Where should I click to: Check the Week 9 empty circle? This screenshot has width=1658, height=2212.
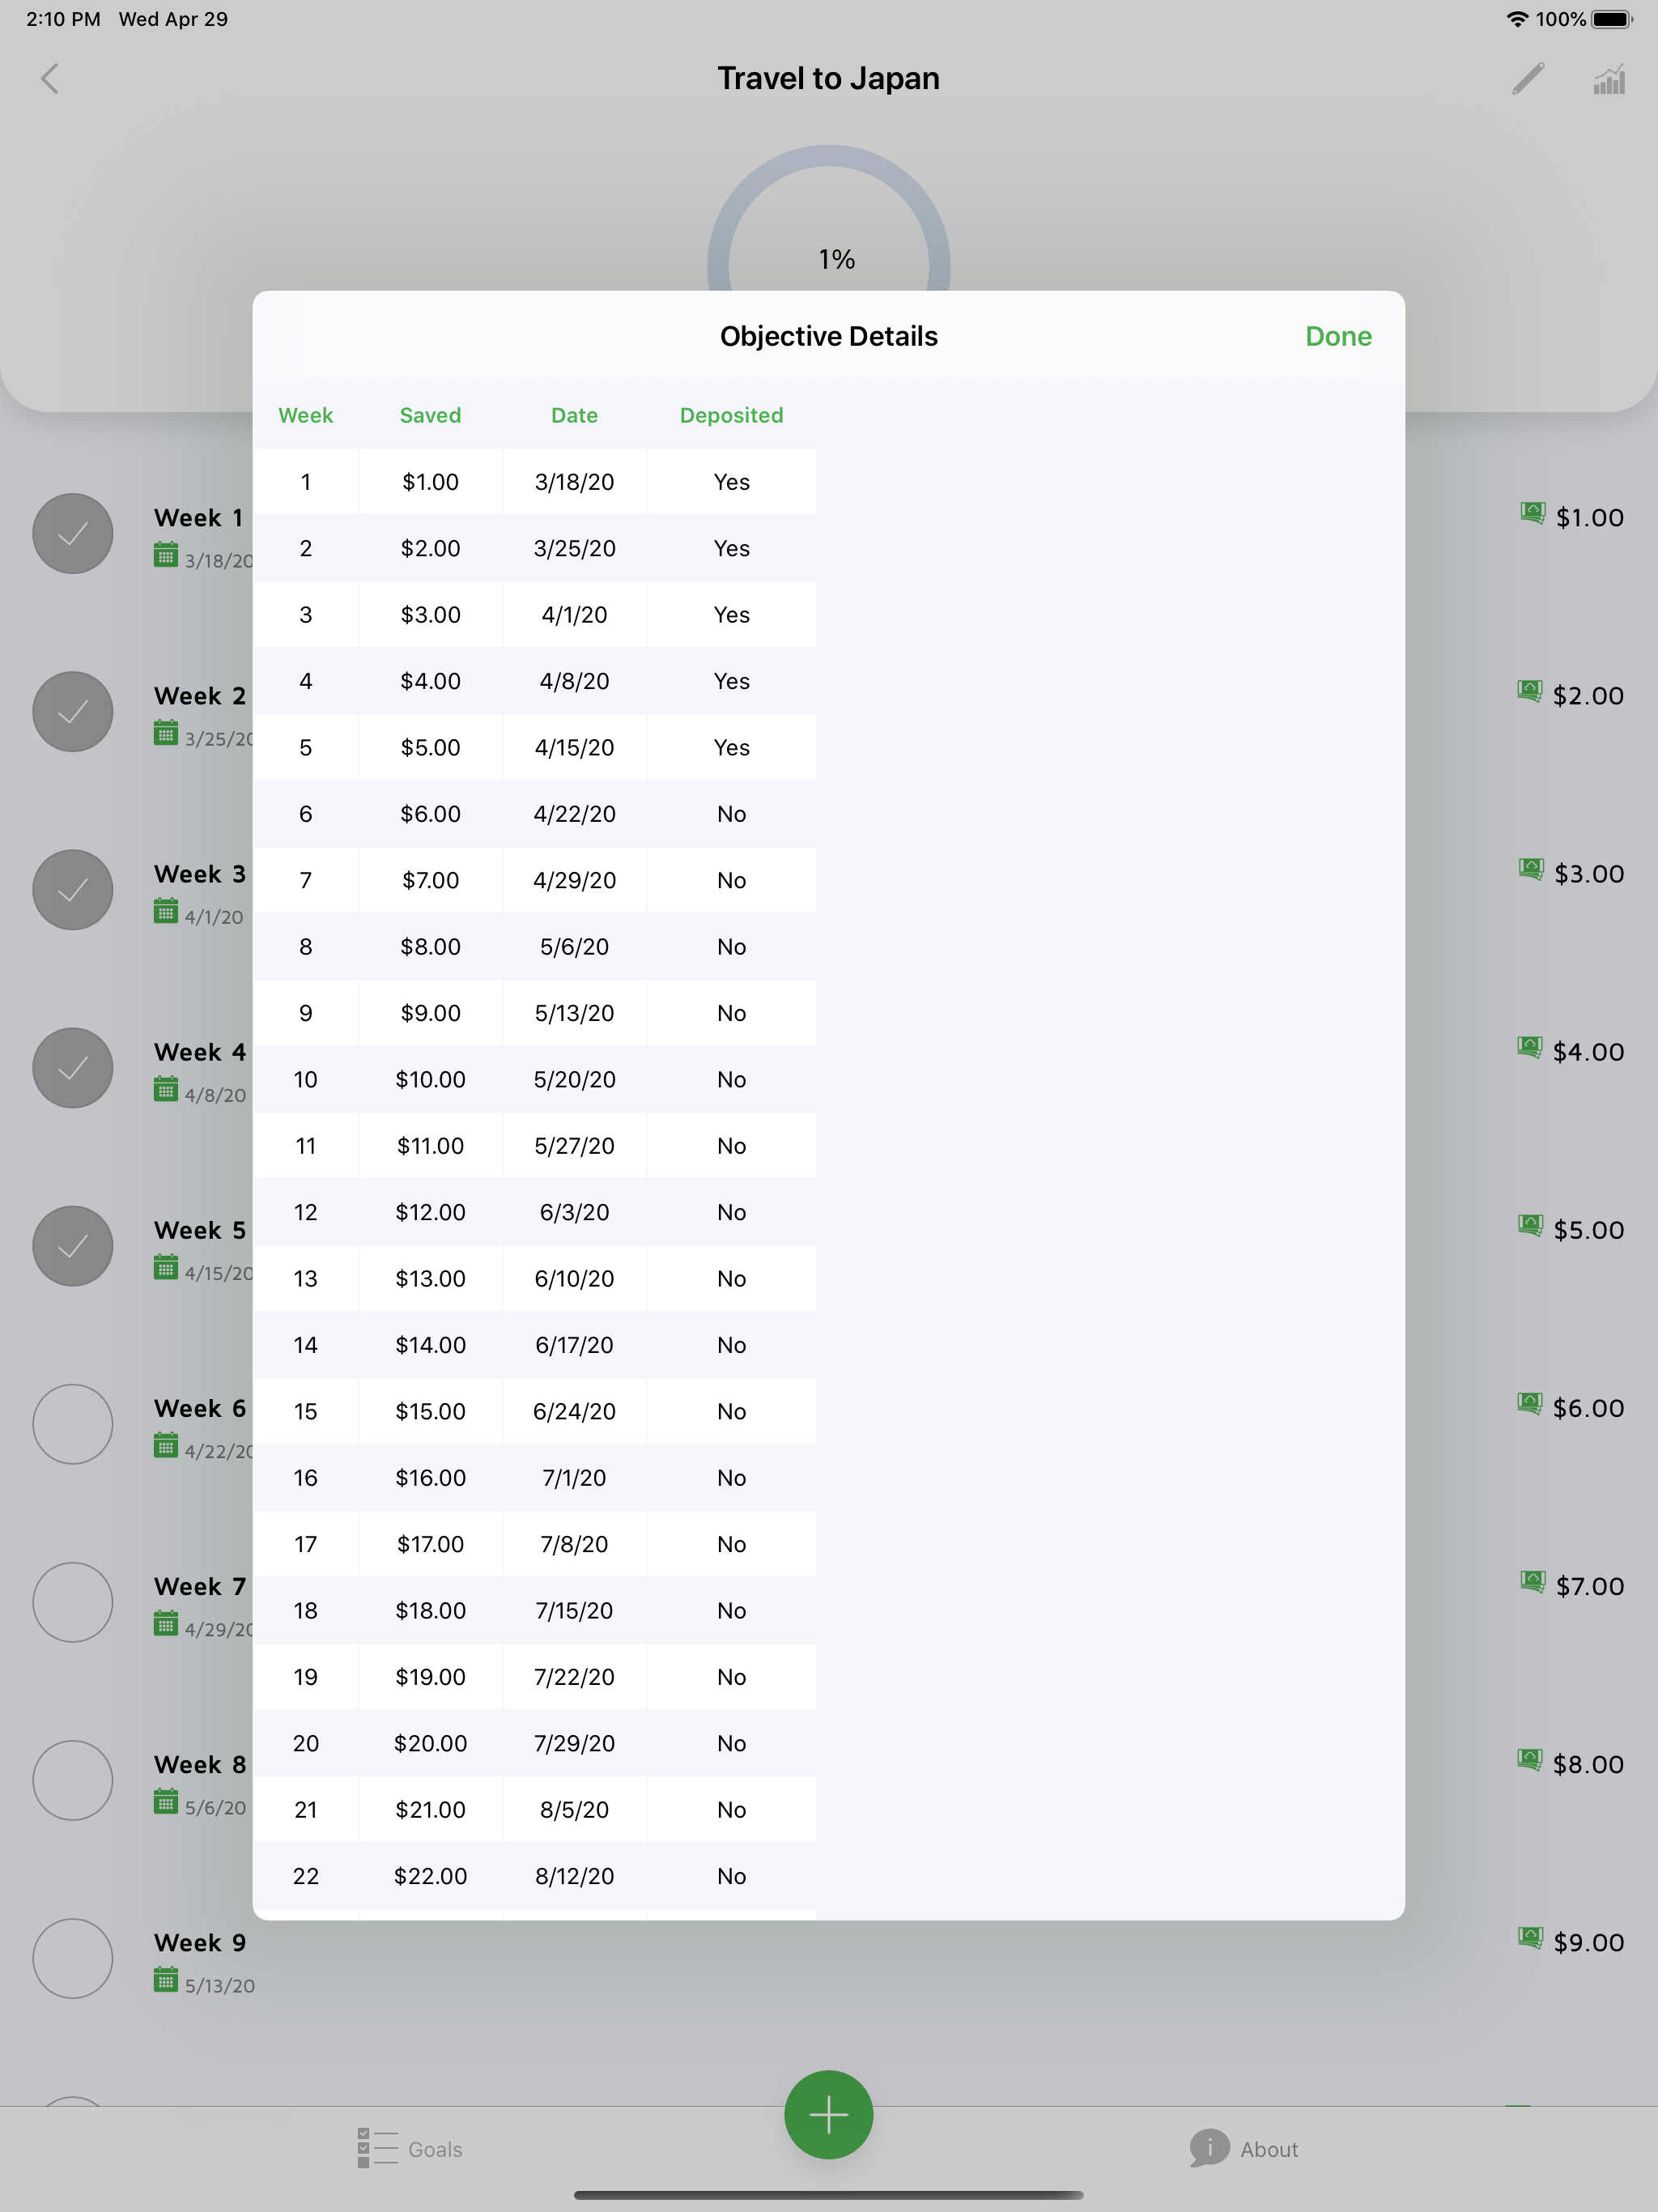72,1958
